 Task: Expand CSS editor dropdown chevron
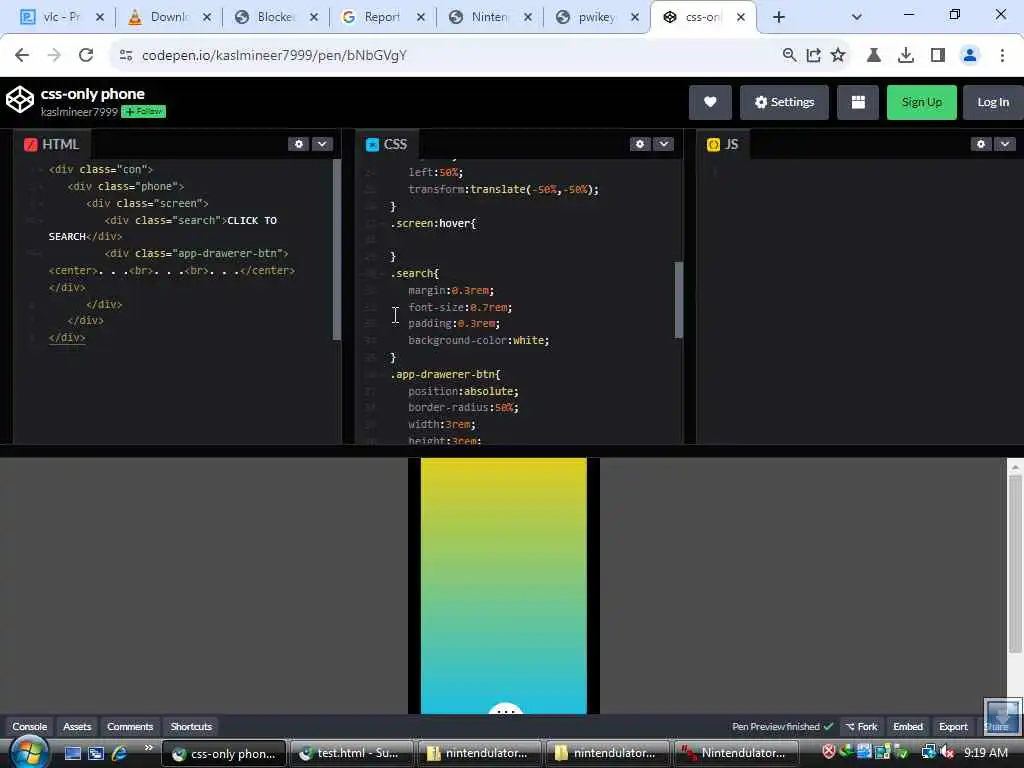point(664,144)
